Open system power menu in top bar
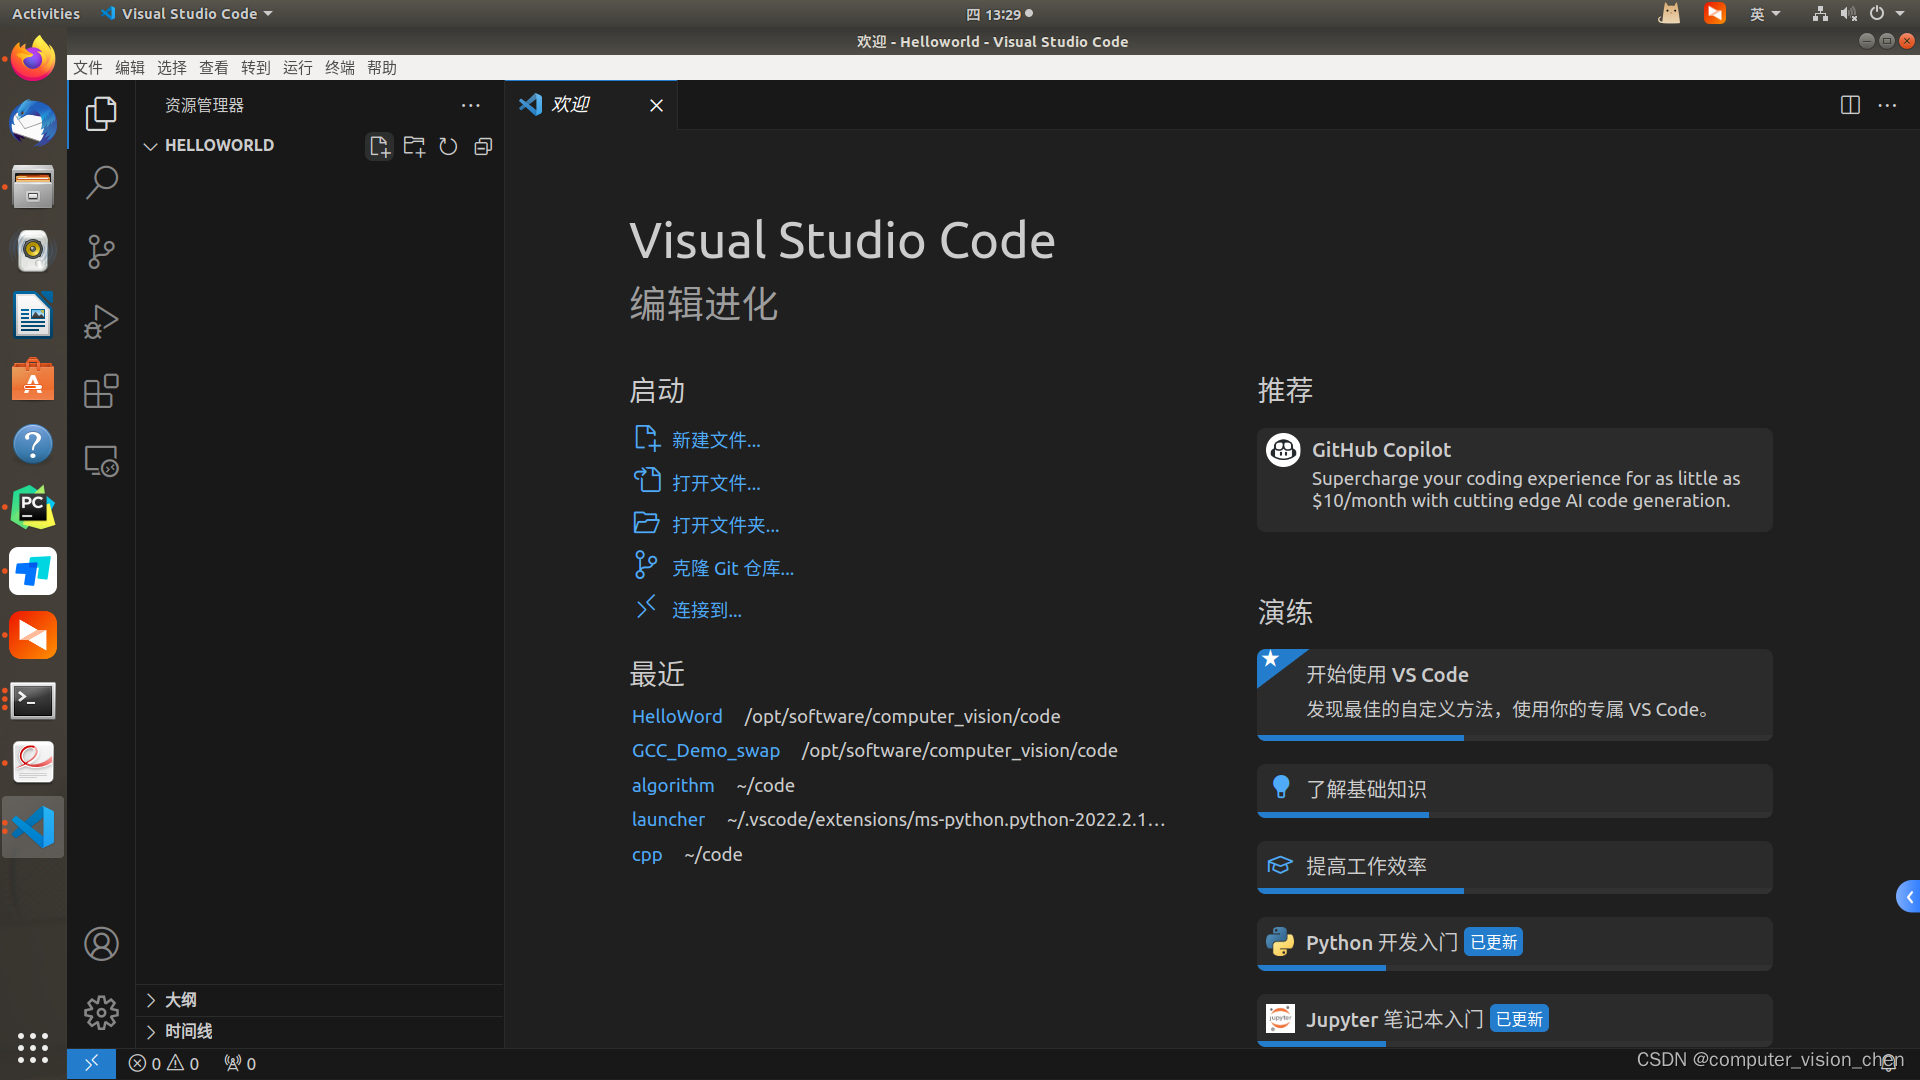This screenshot has height=1080, width=1920. click(1887, 14)
